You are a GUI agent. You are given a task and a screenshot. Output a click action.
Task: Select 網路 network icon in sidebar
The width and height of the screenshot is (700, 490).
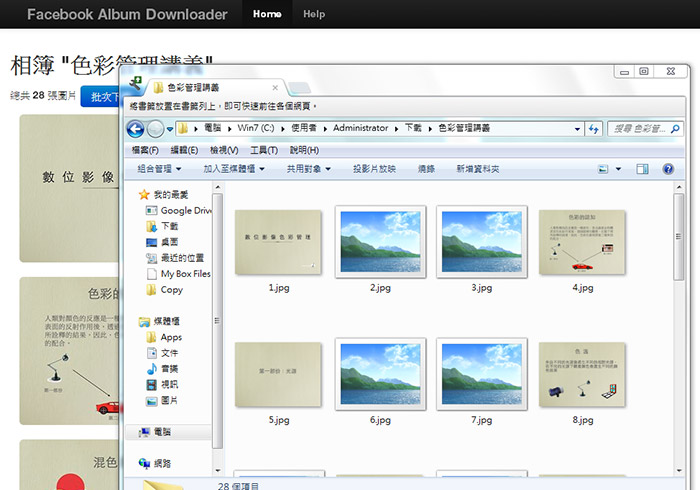click(x=144, y=463)
